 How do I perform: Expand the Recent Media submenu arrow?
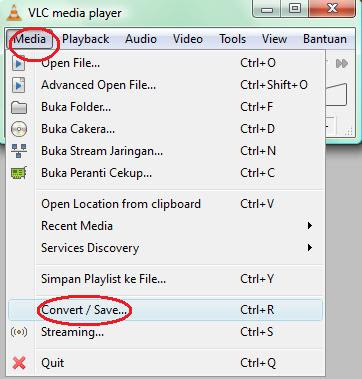click(310, 226)
